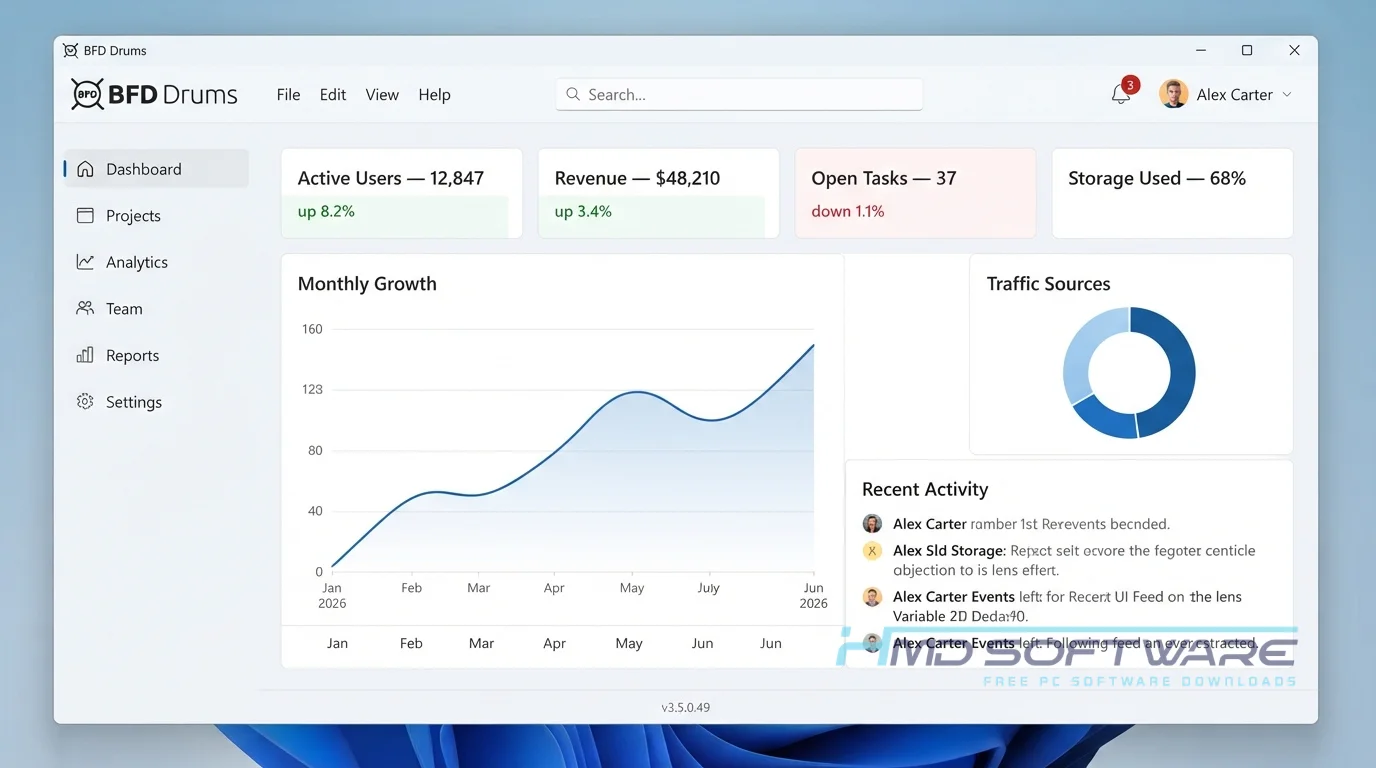
Task: Click the 'up 8.2%' change value
Action: 326,211
